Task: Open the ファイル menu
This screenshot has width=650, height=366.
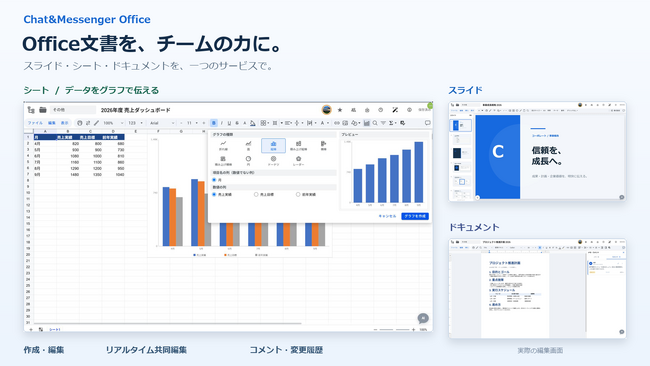Action: coord(35,123)
